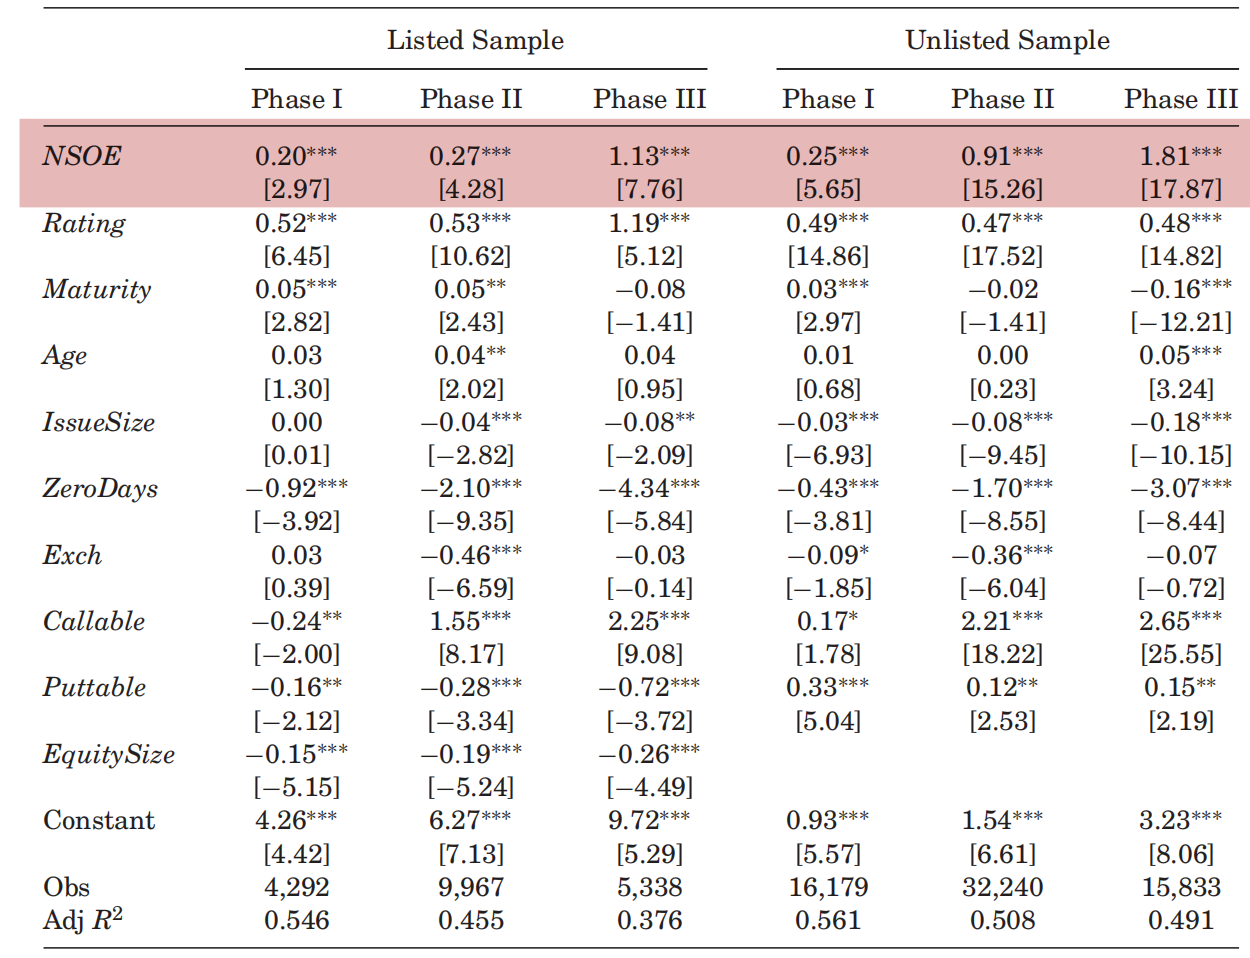Select Phase I header under Unlisted Sample
This screenshot has width=1250, height=958.
[828, 99]
